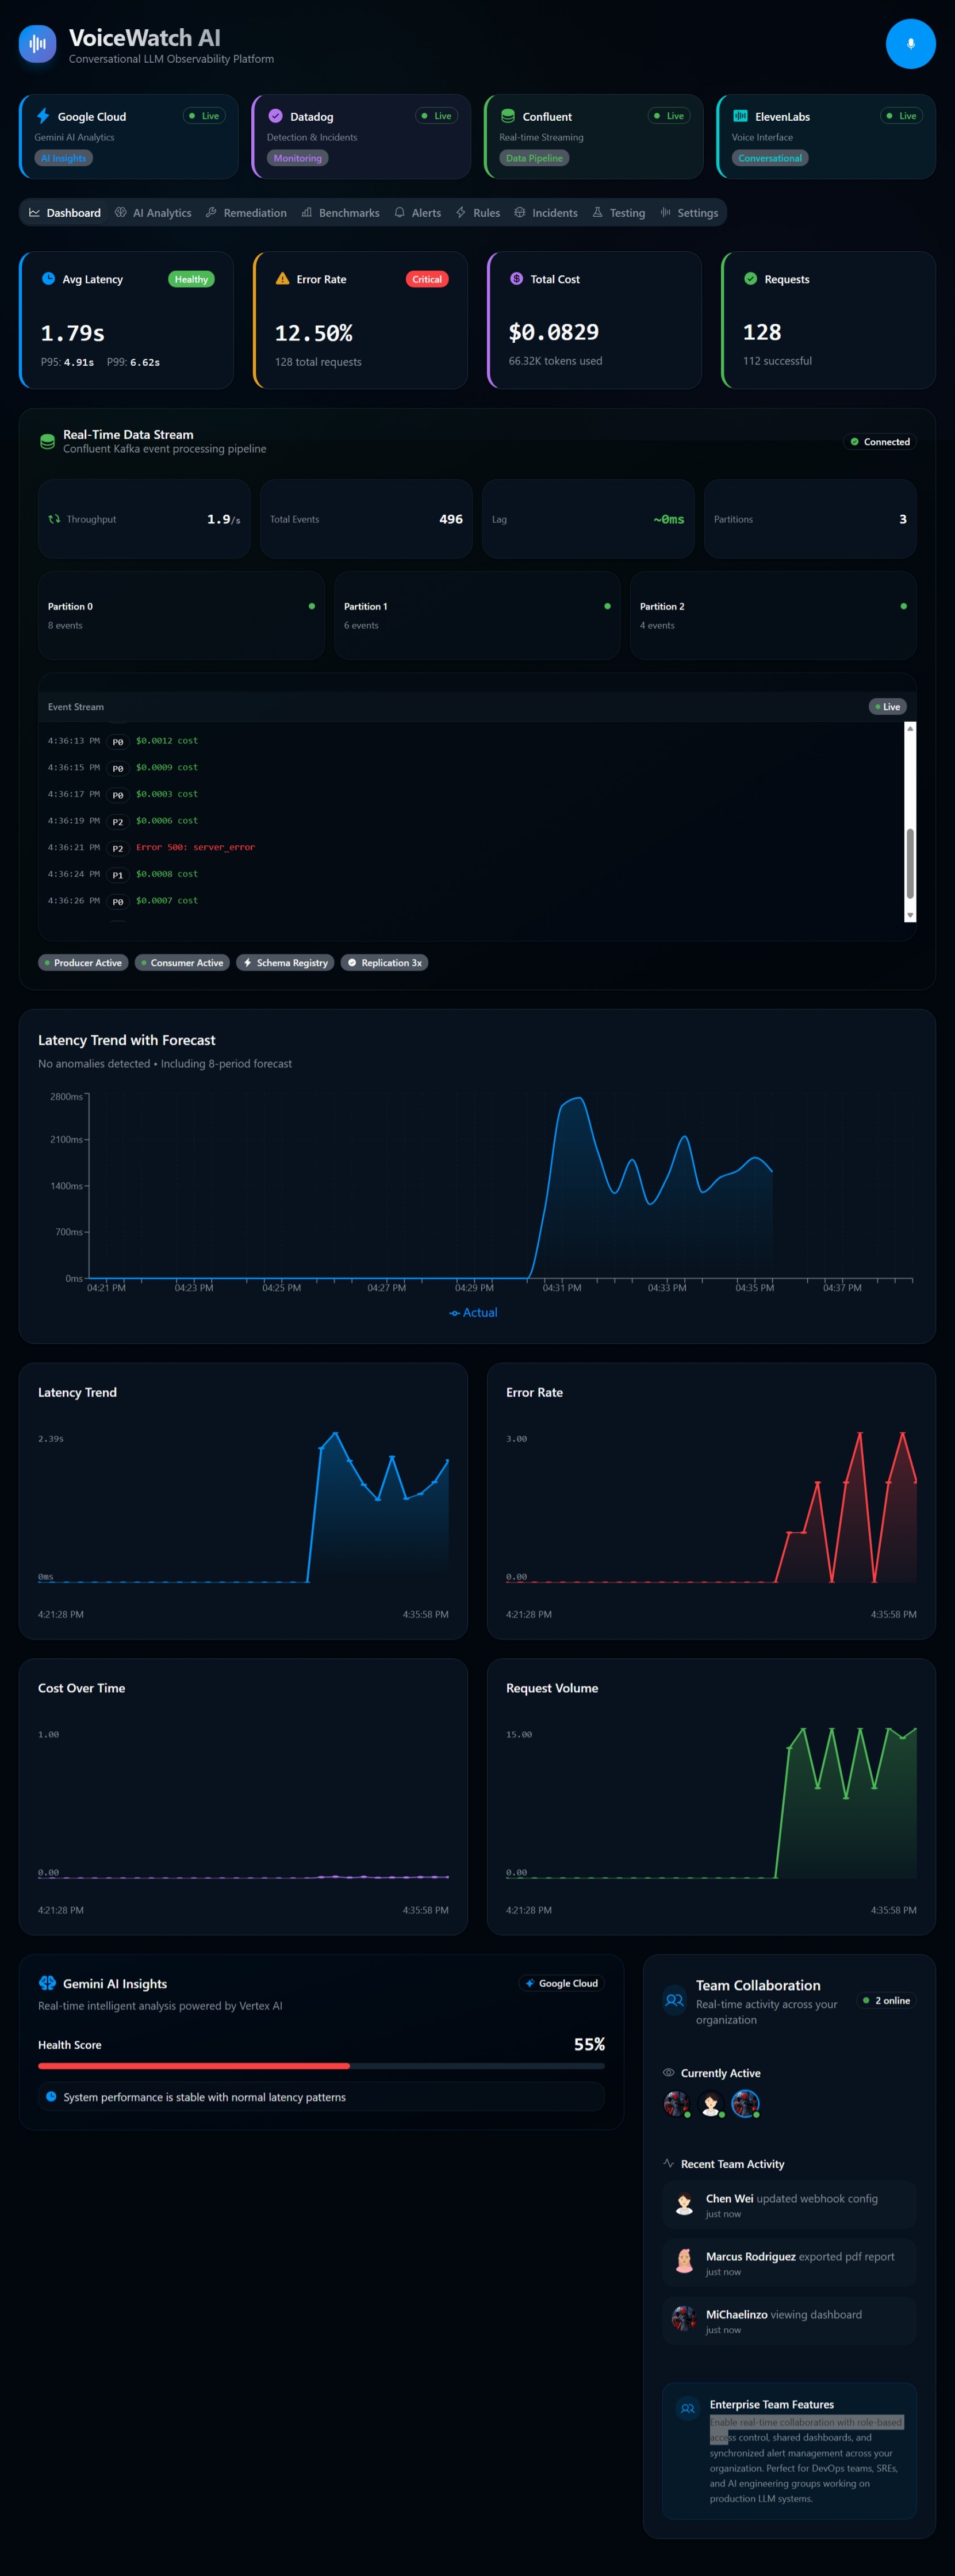Switch to the Testing tab
The height and width of the screenshot is (2576, 955).
pyautogui.click(x=619, y=213)
